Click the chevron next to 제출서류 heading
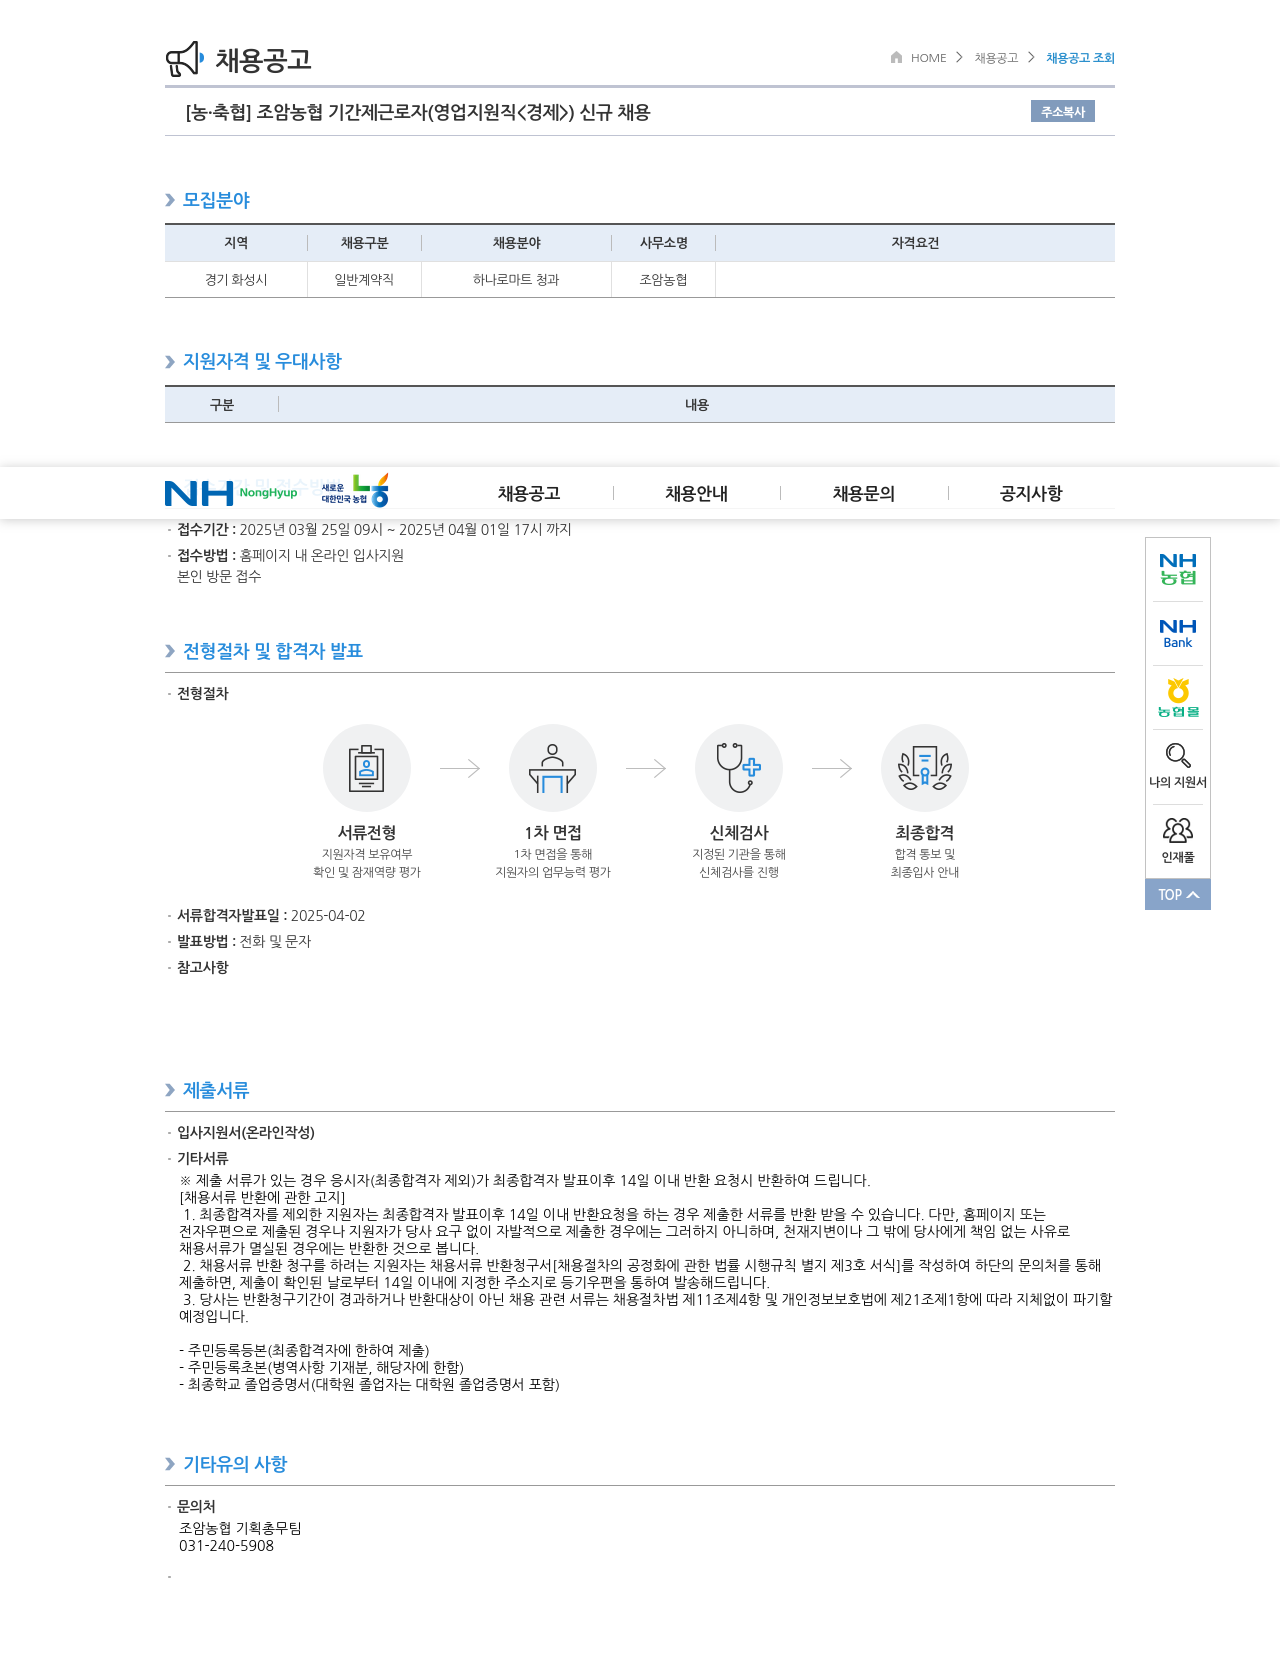The width and height of the screenshot is (1280, 1654). coord(170,1090)
